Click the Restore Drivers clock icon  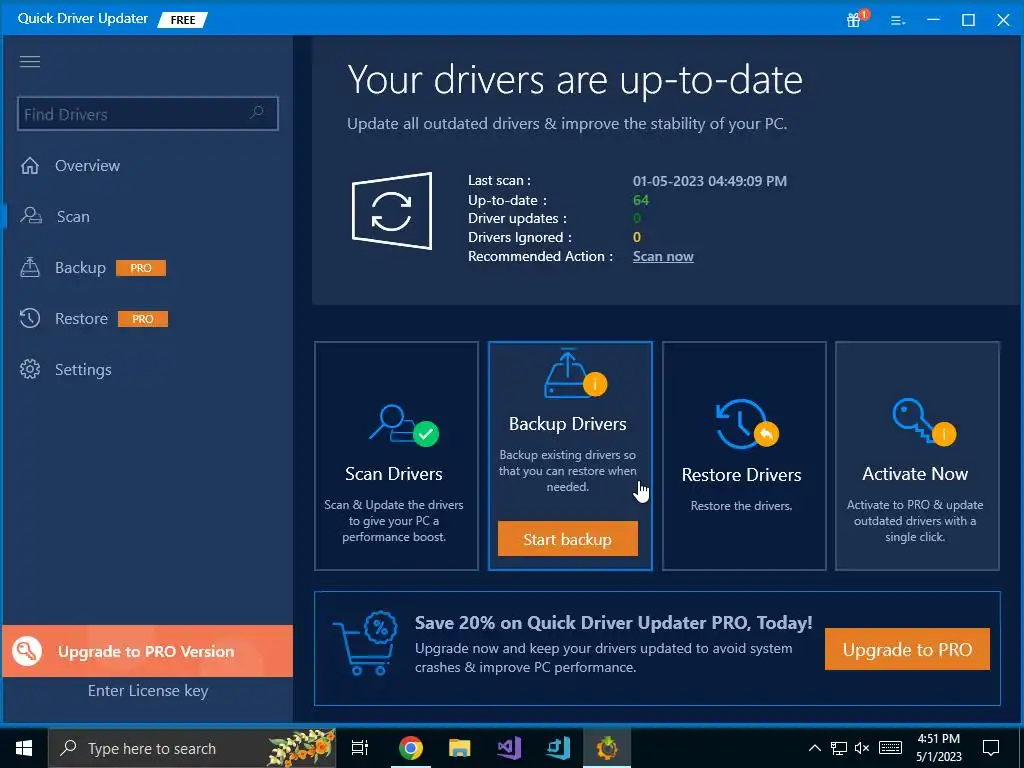(x=746, y=424)
